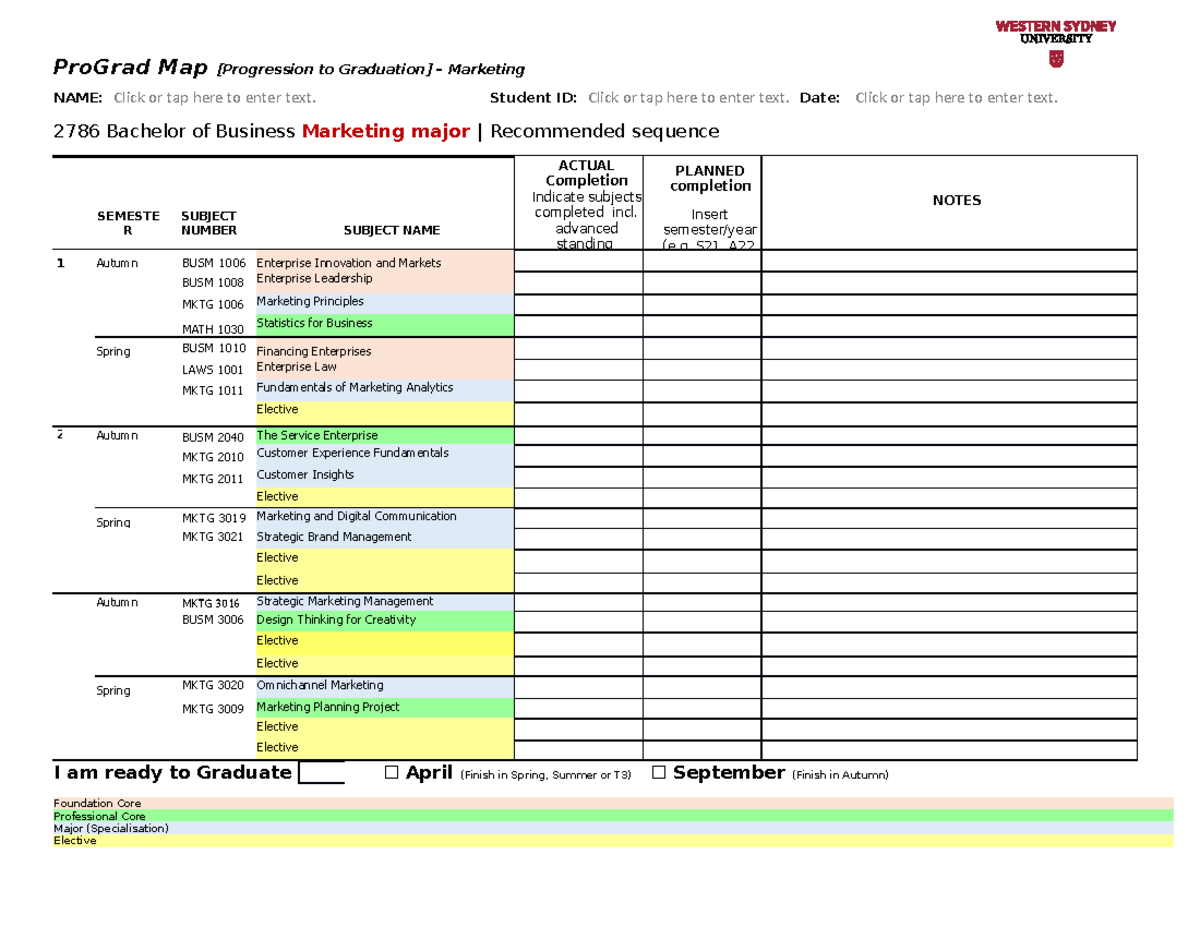Check the April graduation checkbox
The width and height of the screenshot is (1200, 927).
(x=390, y=772)
